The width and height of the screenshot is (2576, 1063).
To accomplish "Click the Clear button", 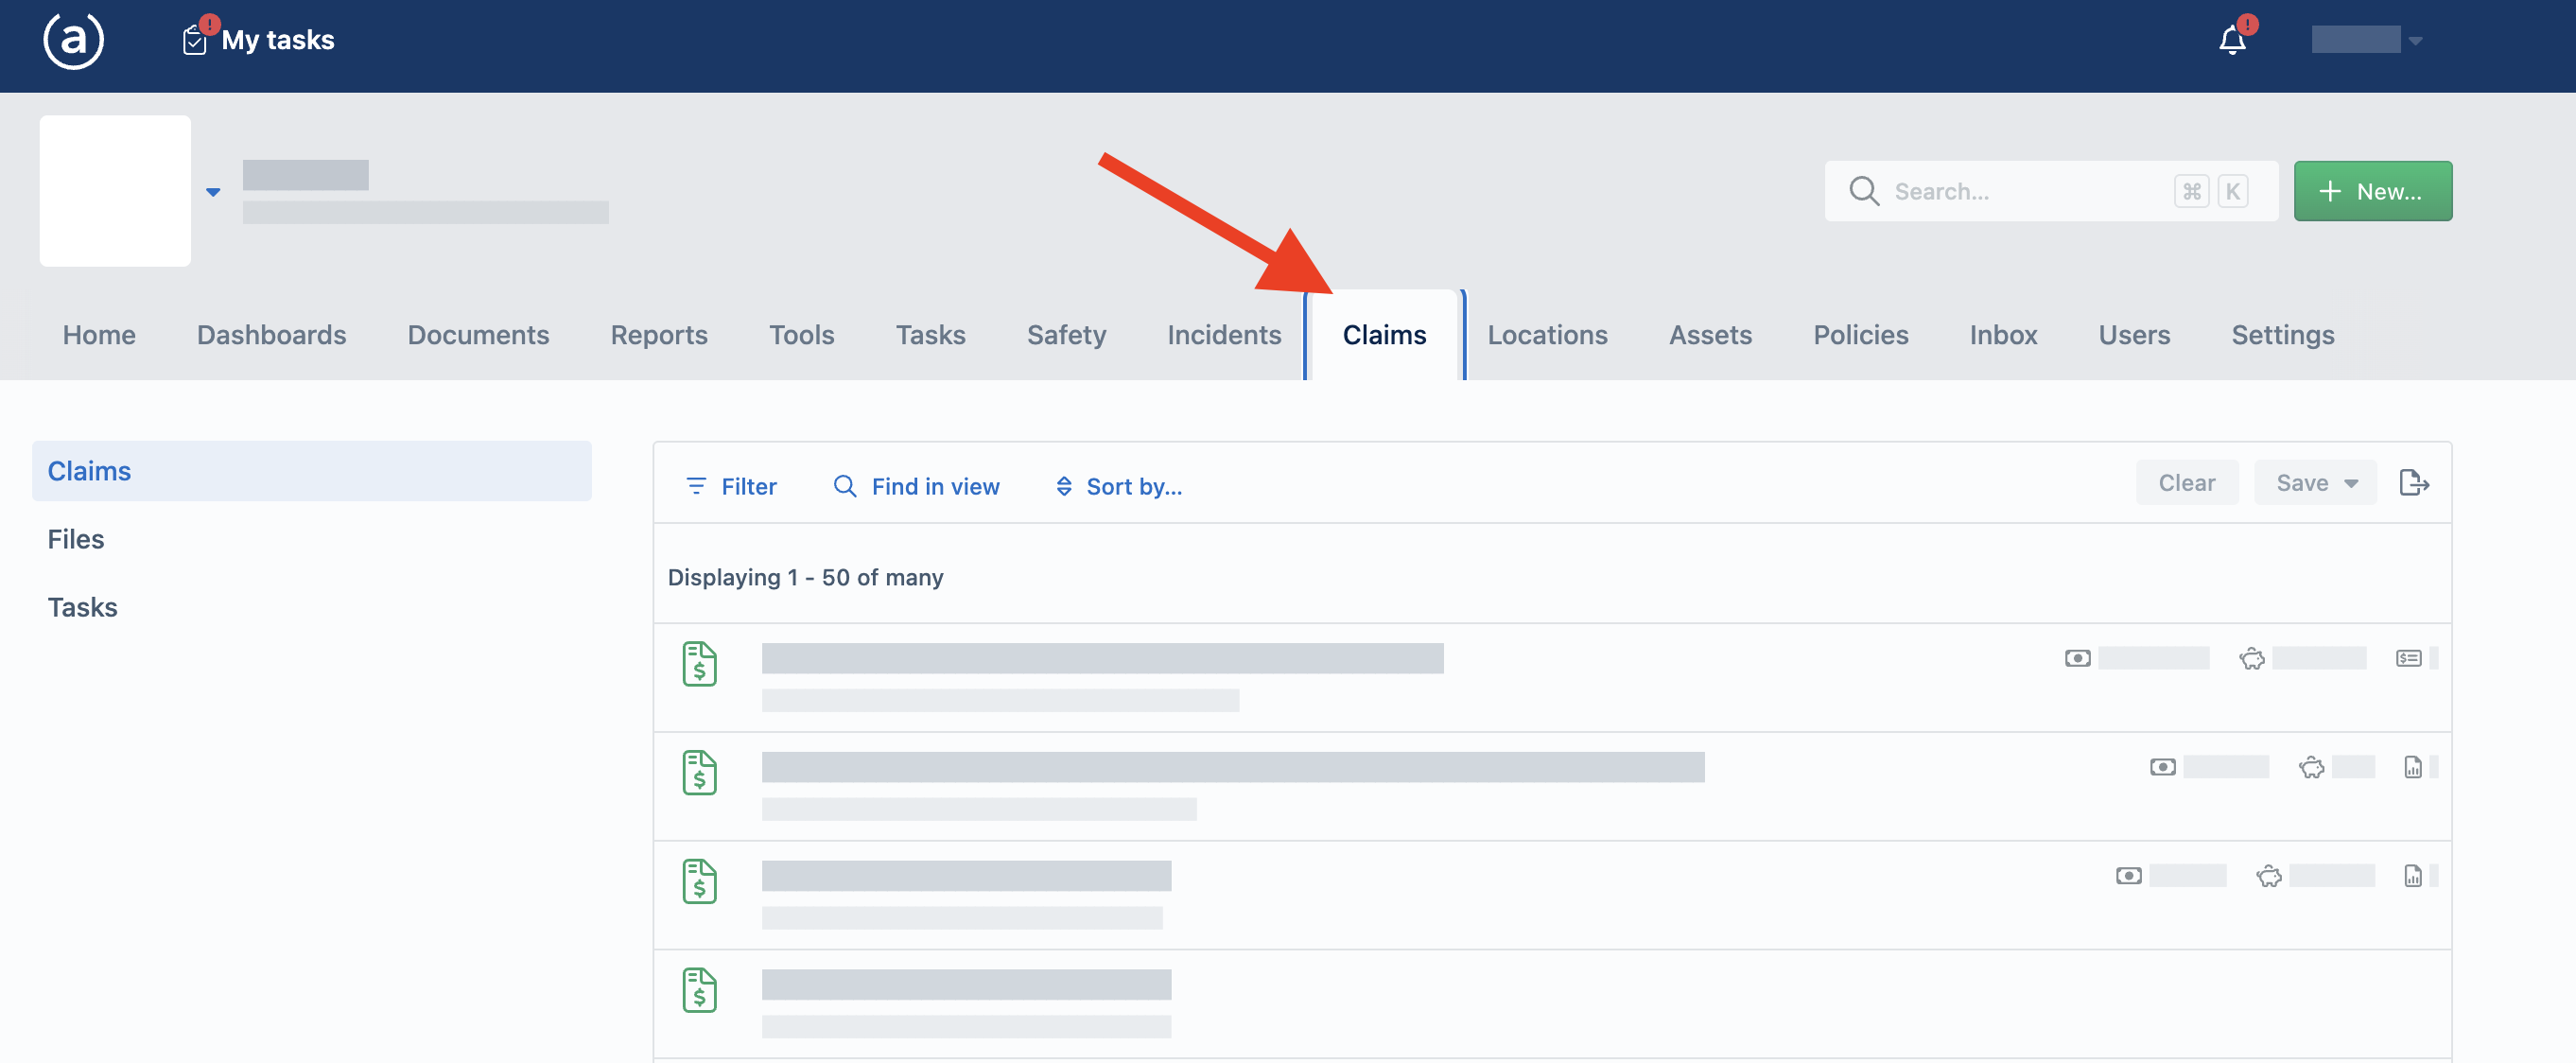I will tap(2186, 483).
